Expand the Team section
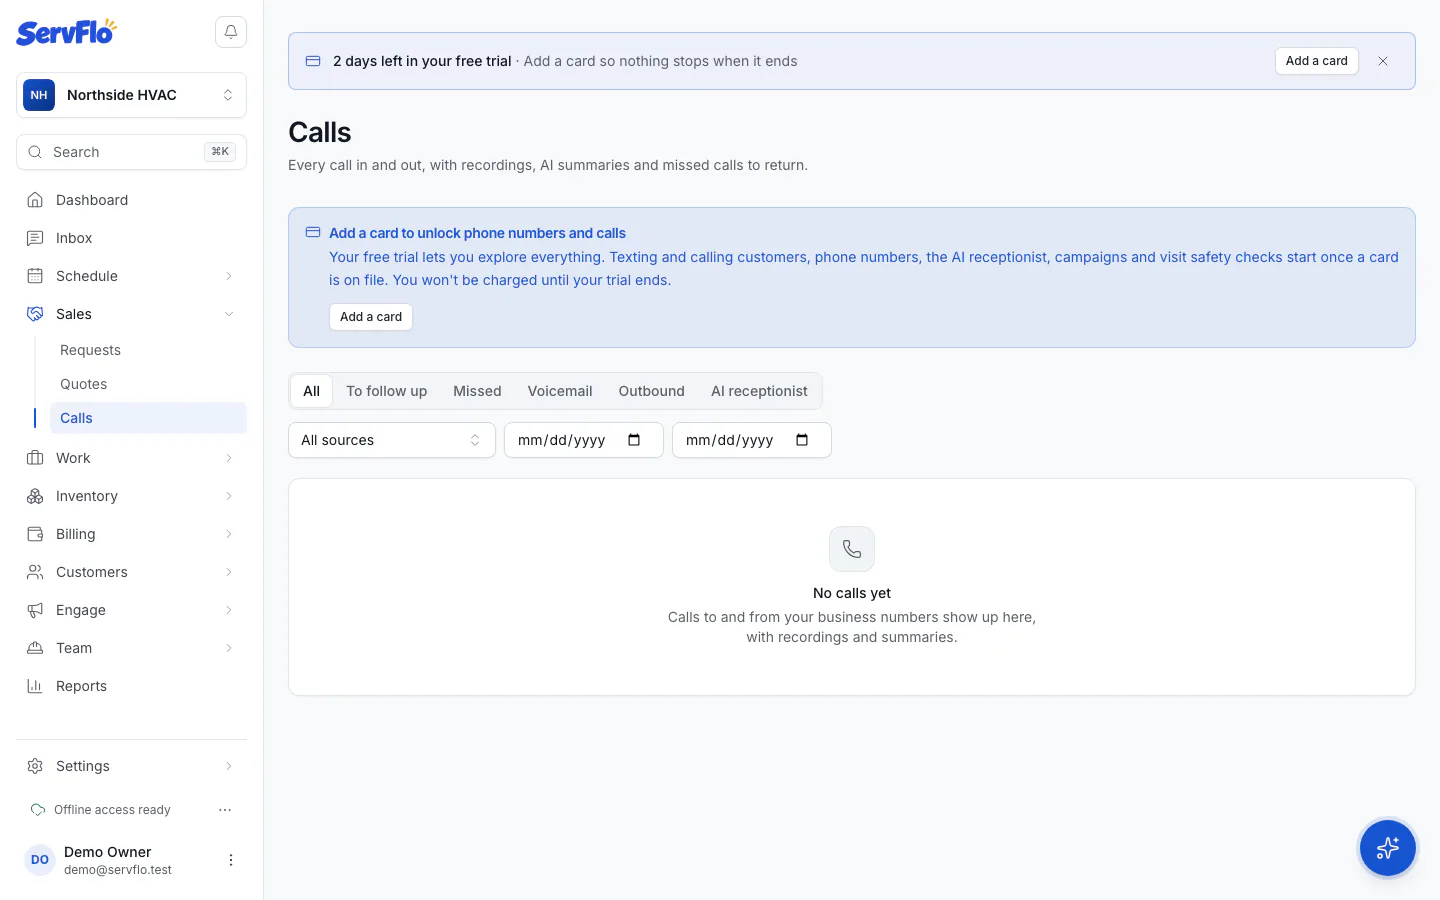The image size is (1440, 900). tap(131, 648)
